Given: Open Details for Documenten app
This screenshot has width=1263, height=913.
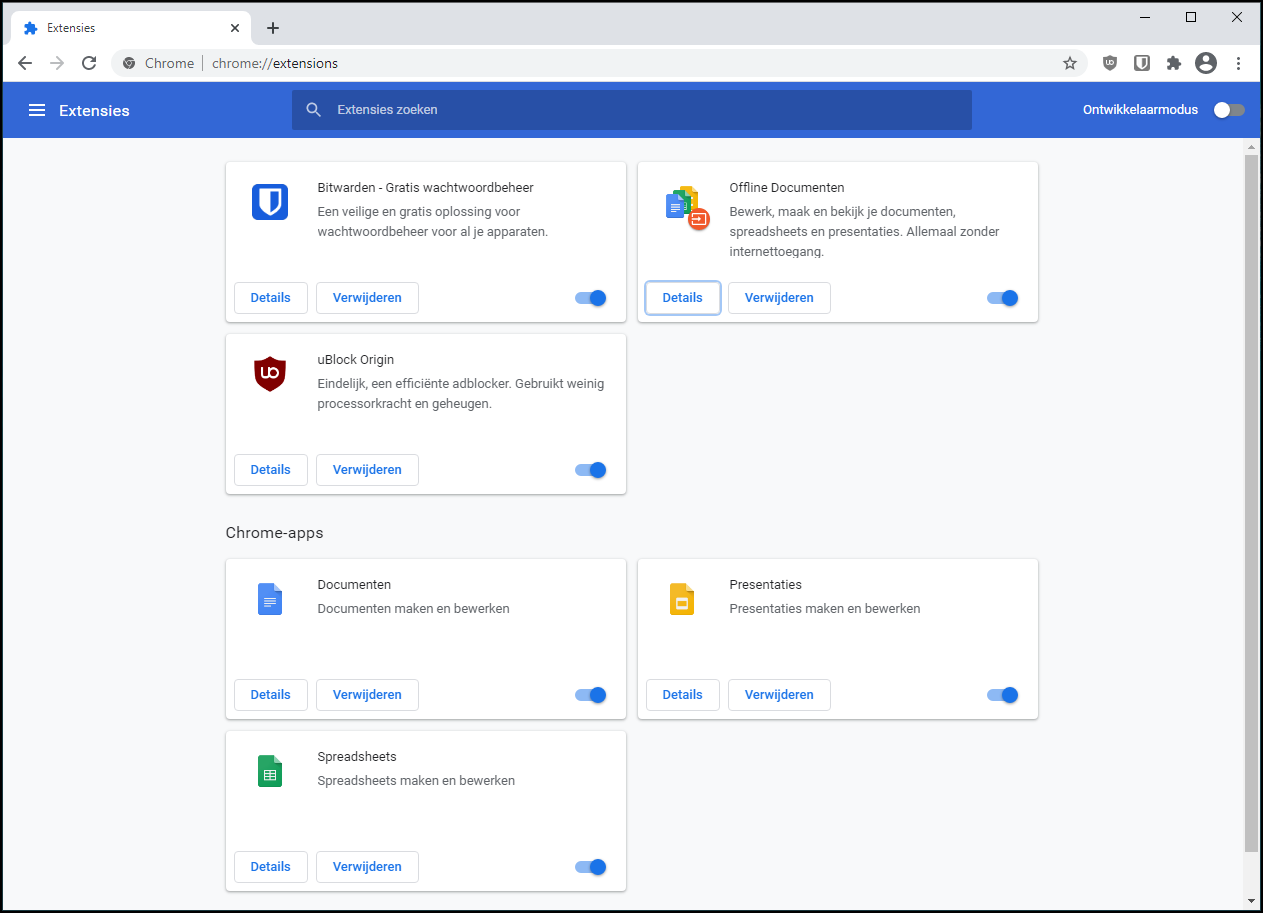Looking at the screenshot, I should [271, 695].
